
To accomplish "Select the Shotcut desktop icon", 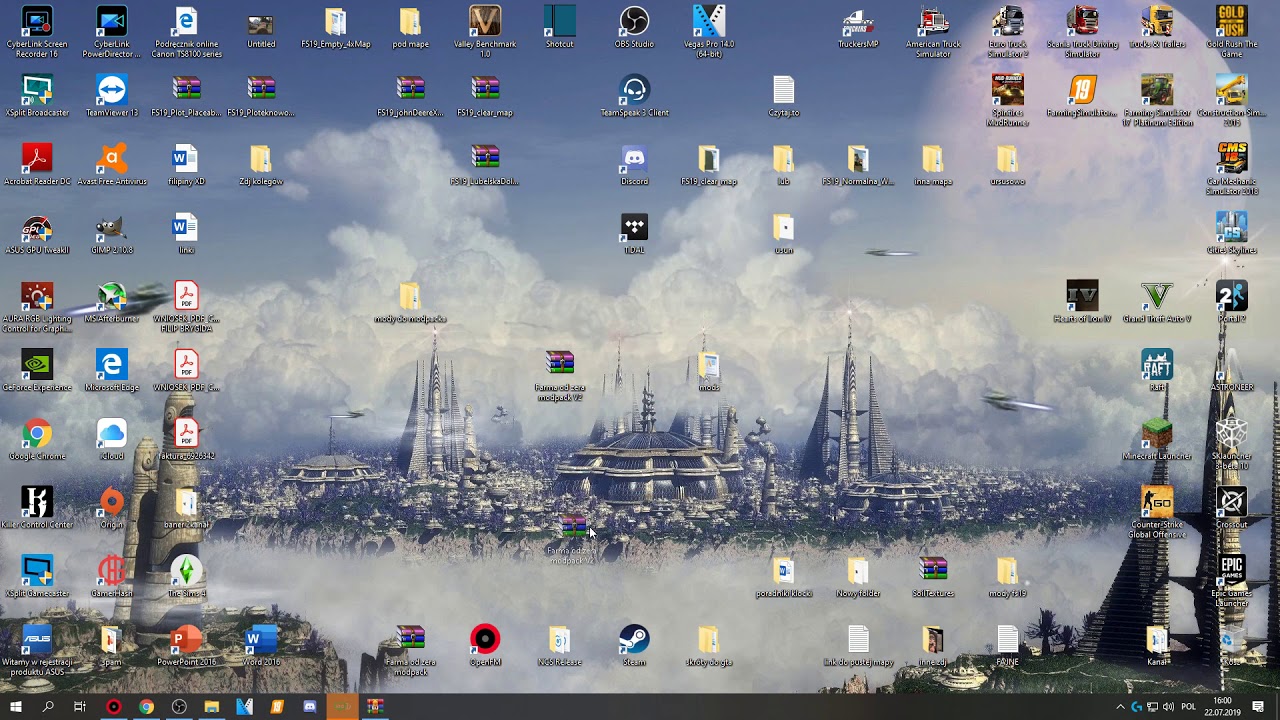I will pos(560,27).
